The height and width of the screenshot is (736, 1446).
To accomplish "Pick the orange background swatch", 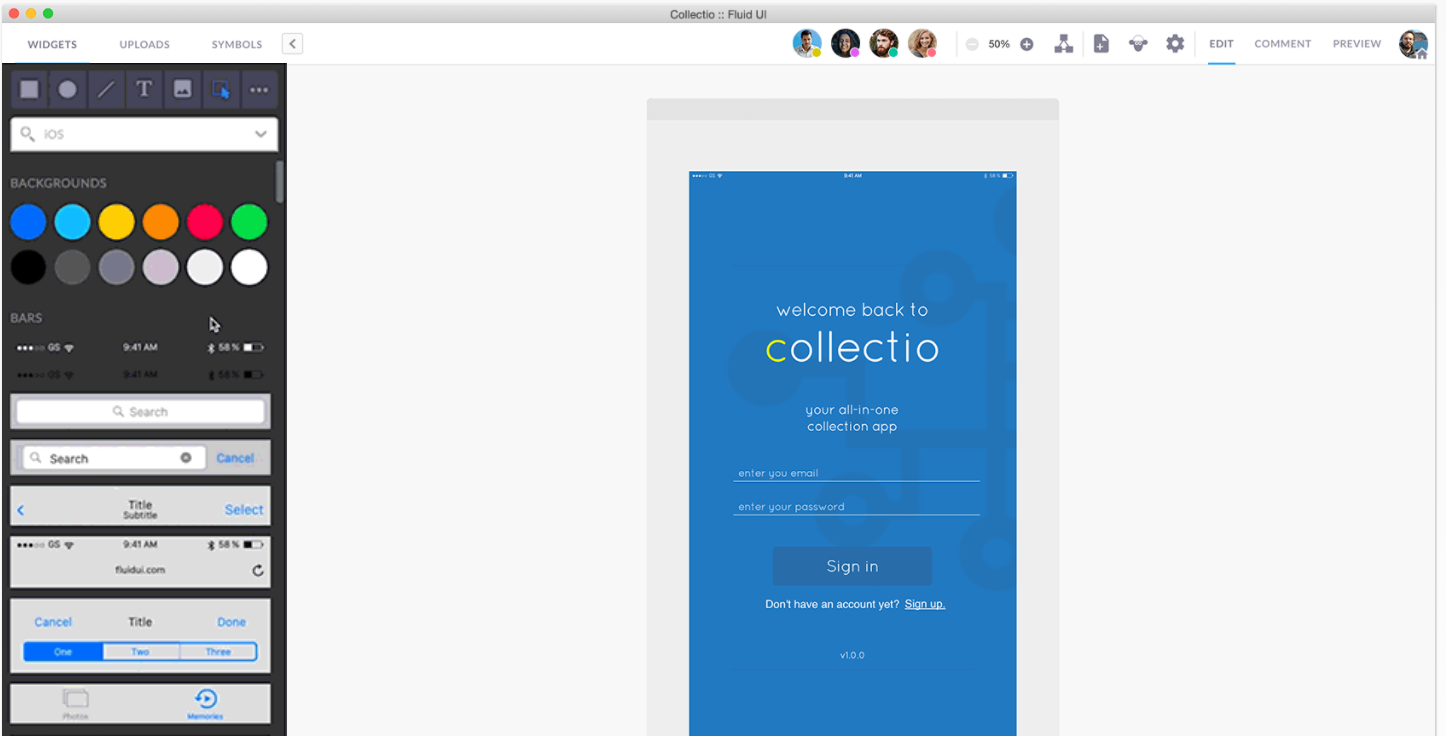I will (160, 222).
